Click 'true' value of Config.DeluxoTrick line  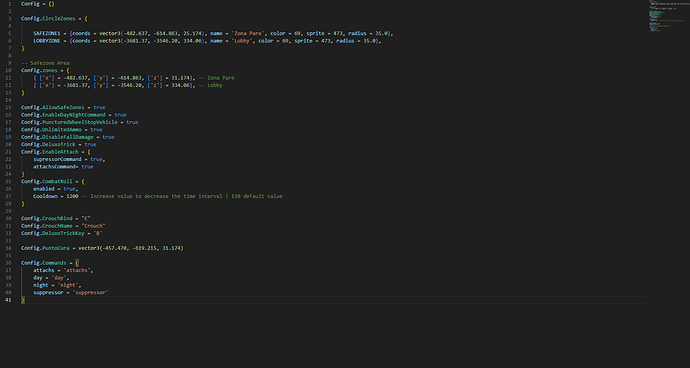click(90, 144)
